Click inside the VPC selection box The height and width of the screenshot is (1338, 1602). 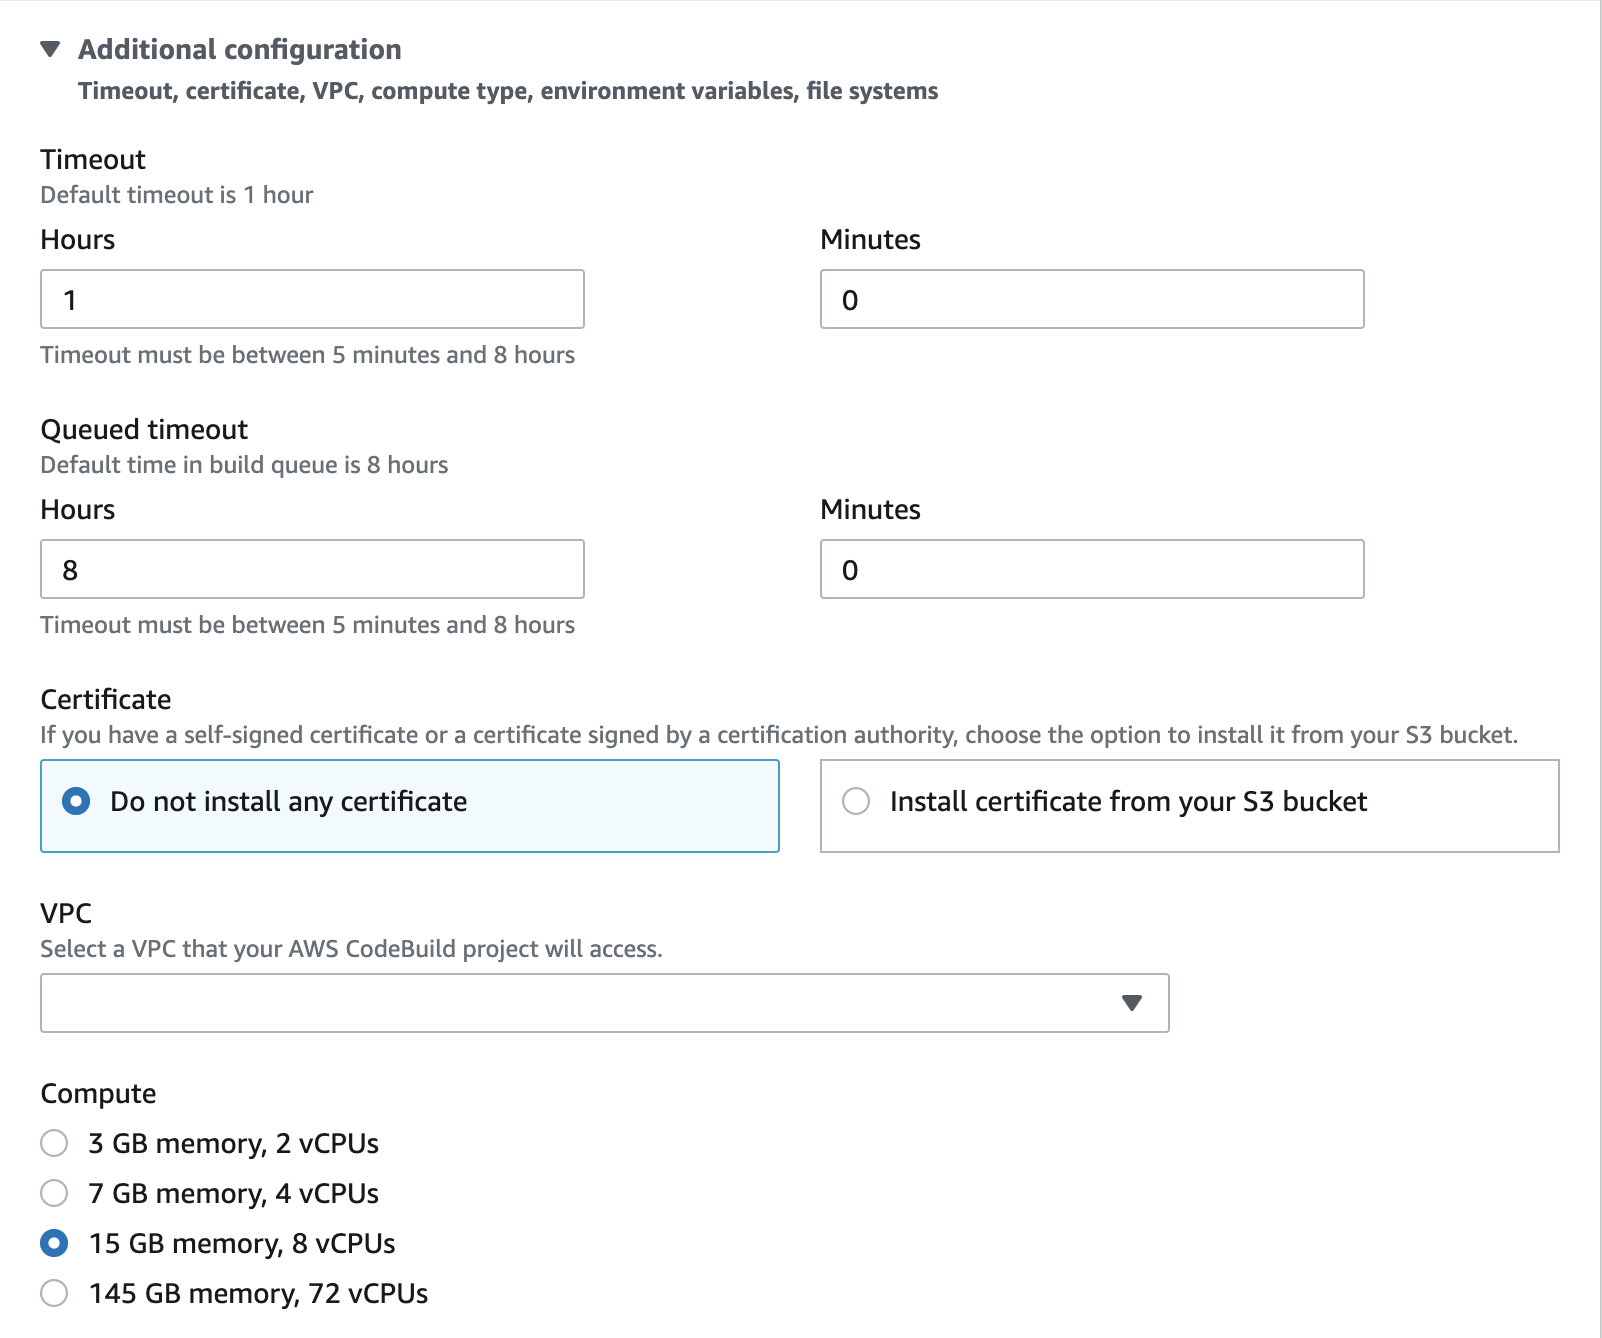pyautogui.click(x=580, y=1003)
